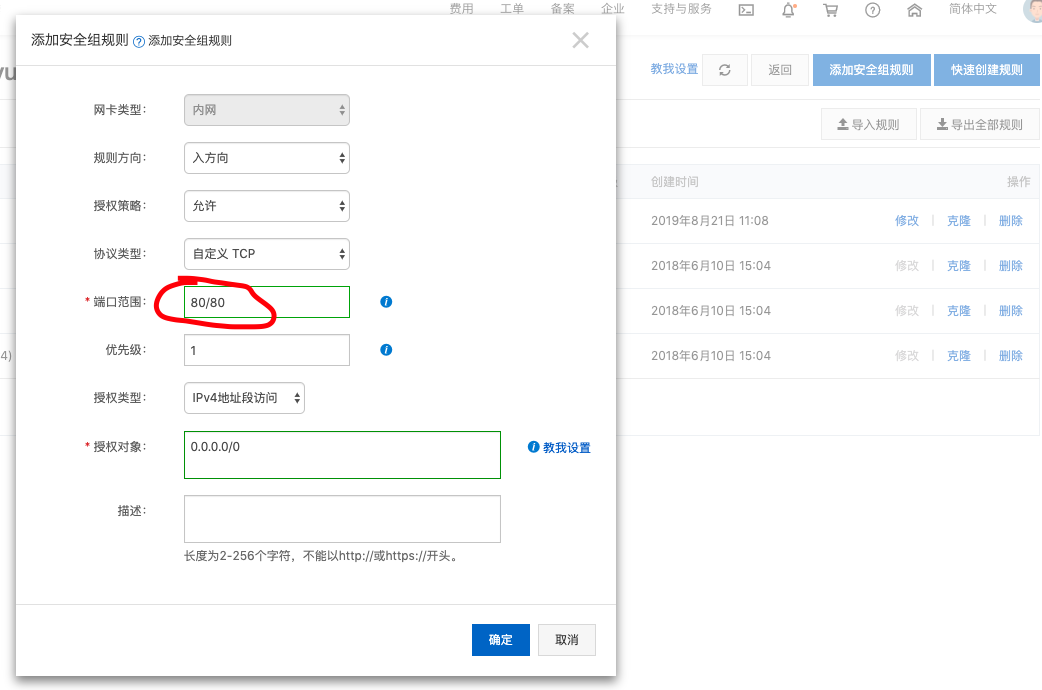Screen dimensions: 1042x690
Task: Click the 确定 button
Action: [x=500, y=640]
